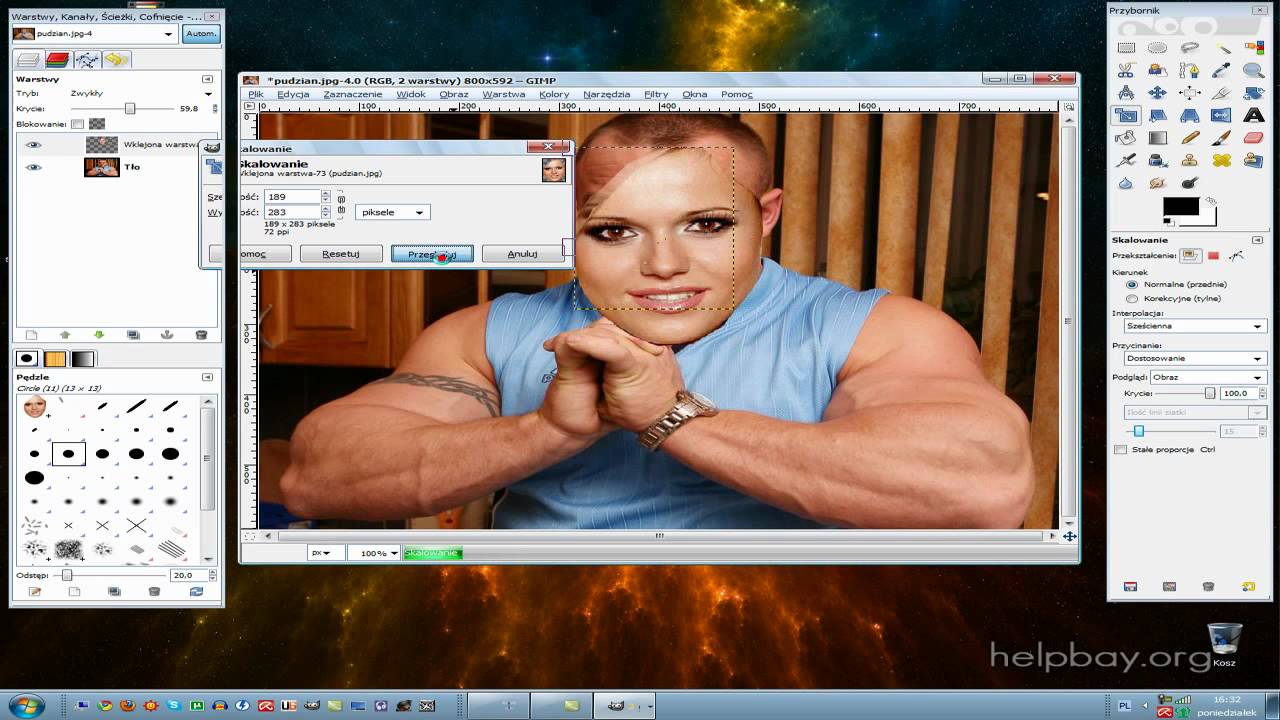This screenshot has width=1280, height=720.
Task: Open the Warstwa menu
Action: point(504,94)
